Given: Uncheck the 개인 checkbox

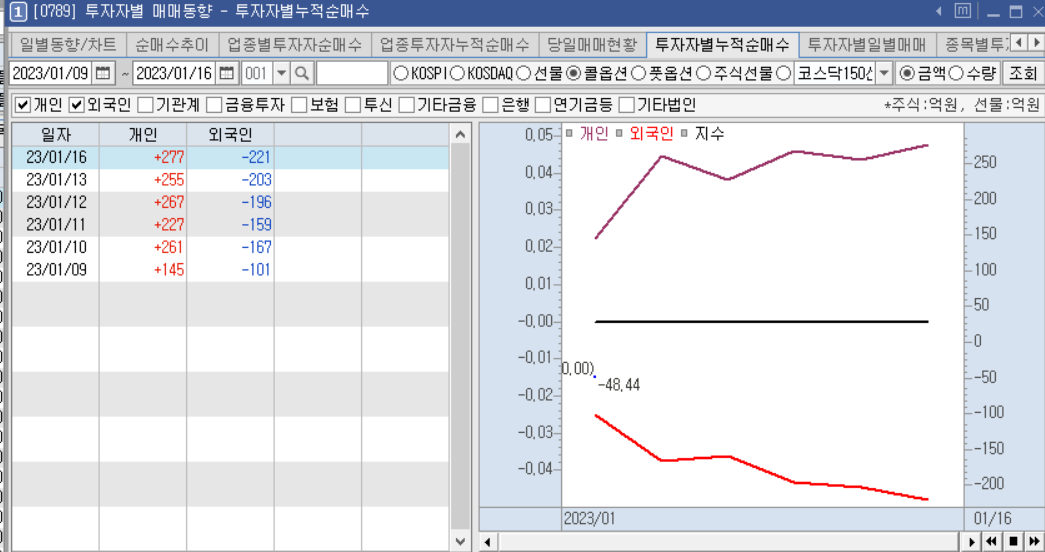Looking at the screenshot, I should (x=23, y=105).
